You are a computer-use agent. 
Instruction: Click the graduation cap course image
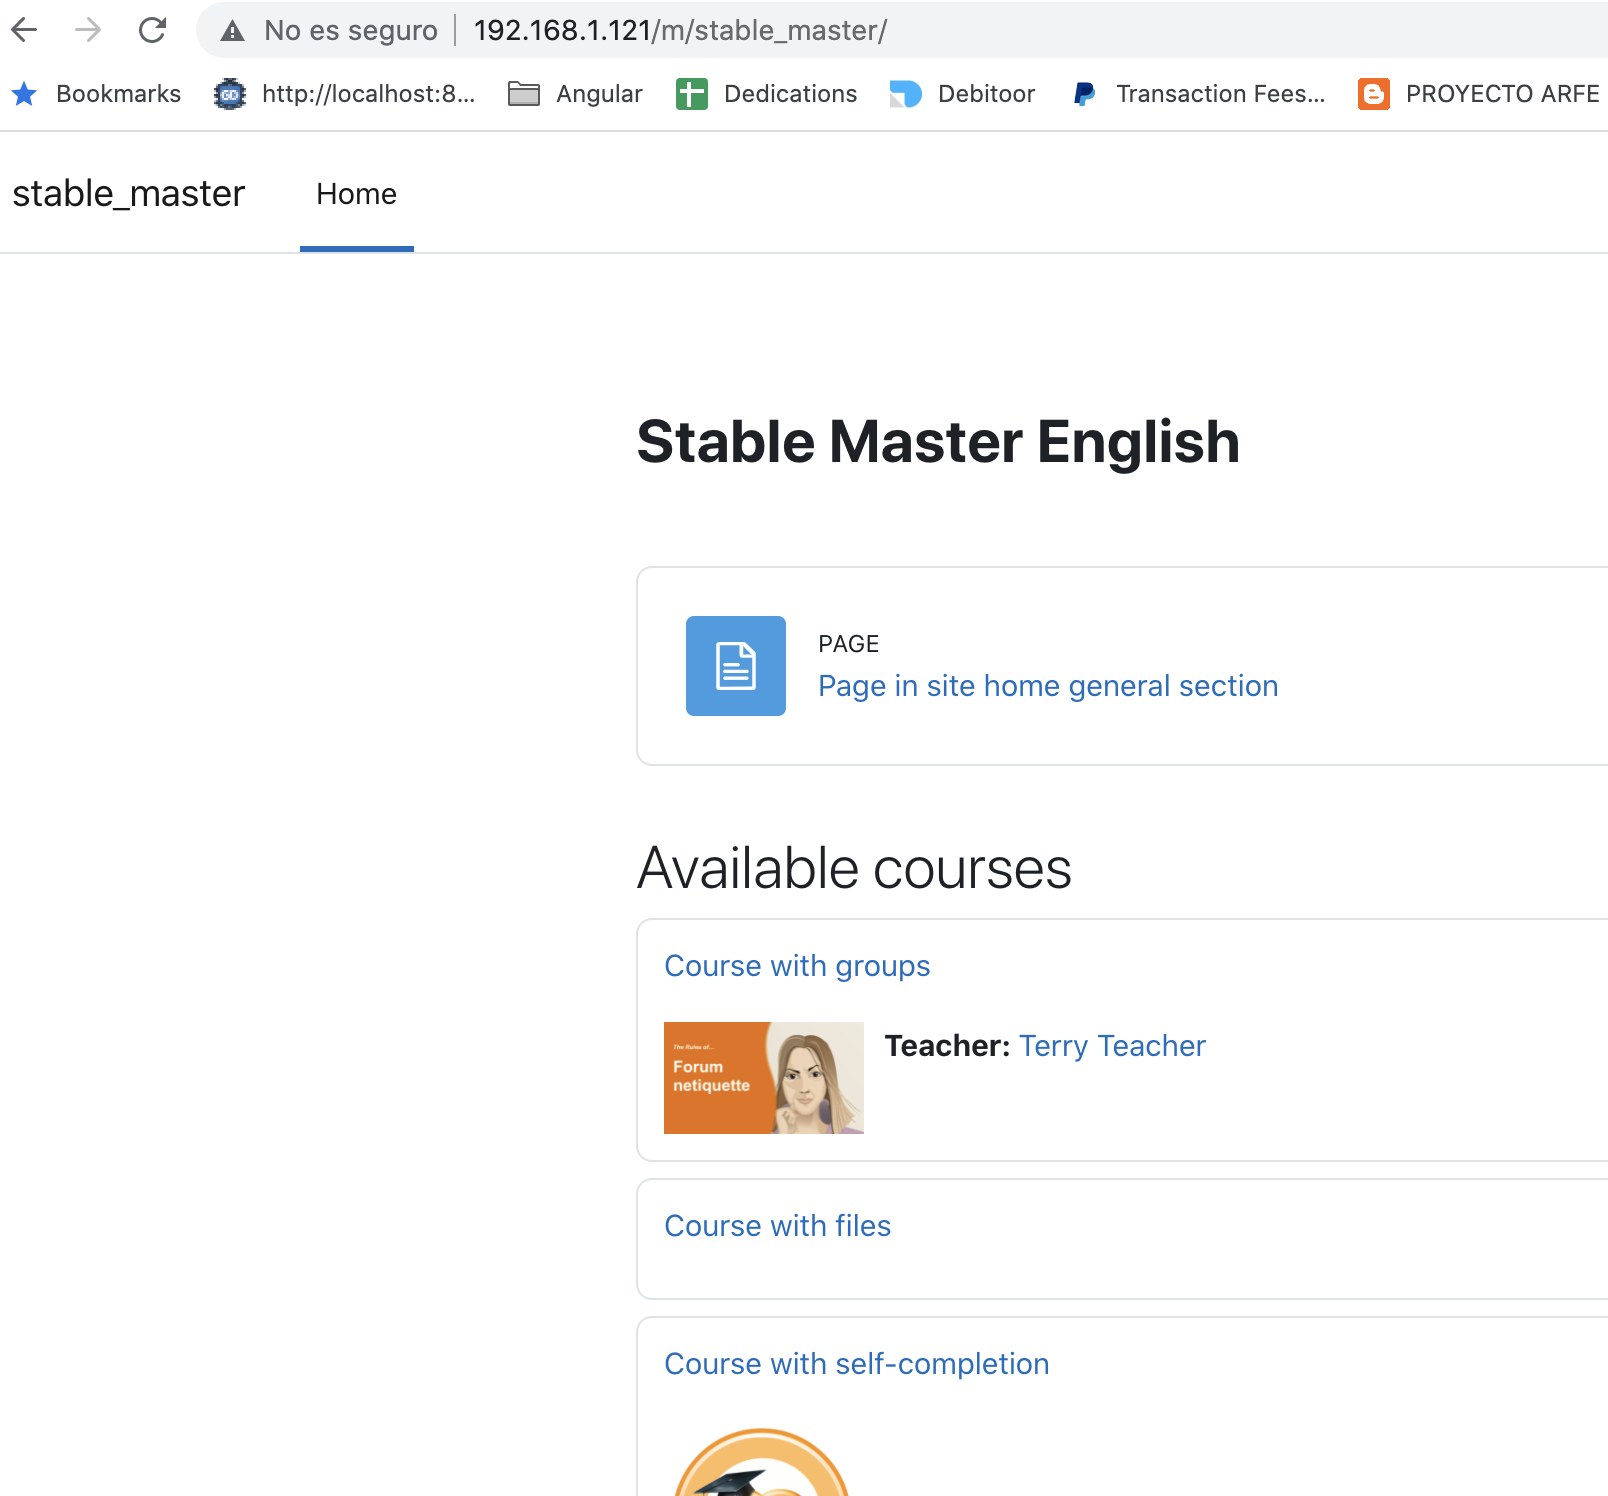(762, 1462)
